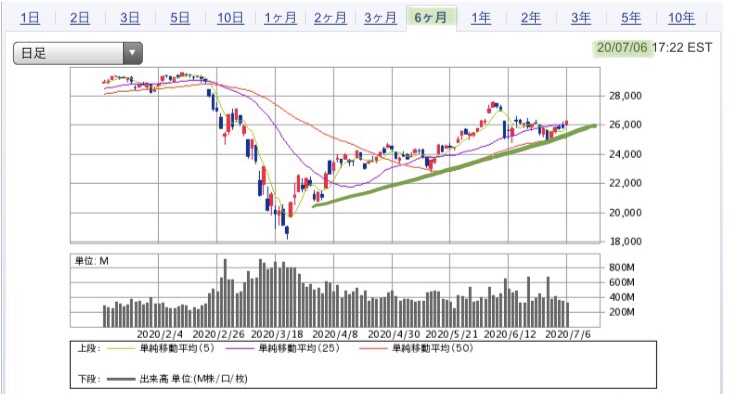This screenshot has width=731, height=394.
Task: Click the dropdown arrow beside 日足
Action: 132,53
